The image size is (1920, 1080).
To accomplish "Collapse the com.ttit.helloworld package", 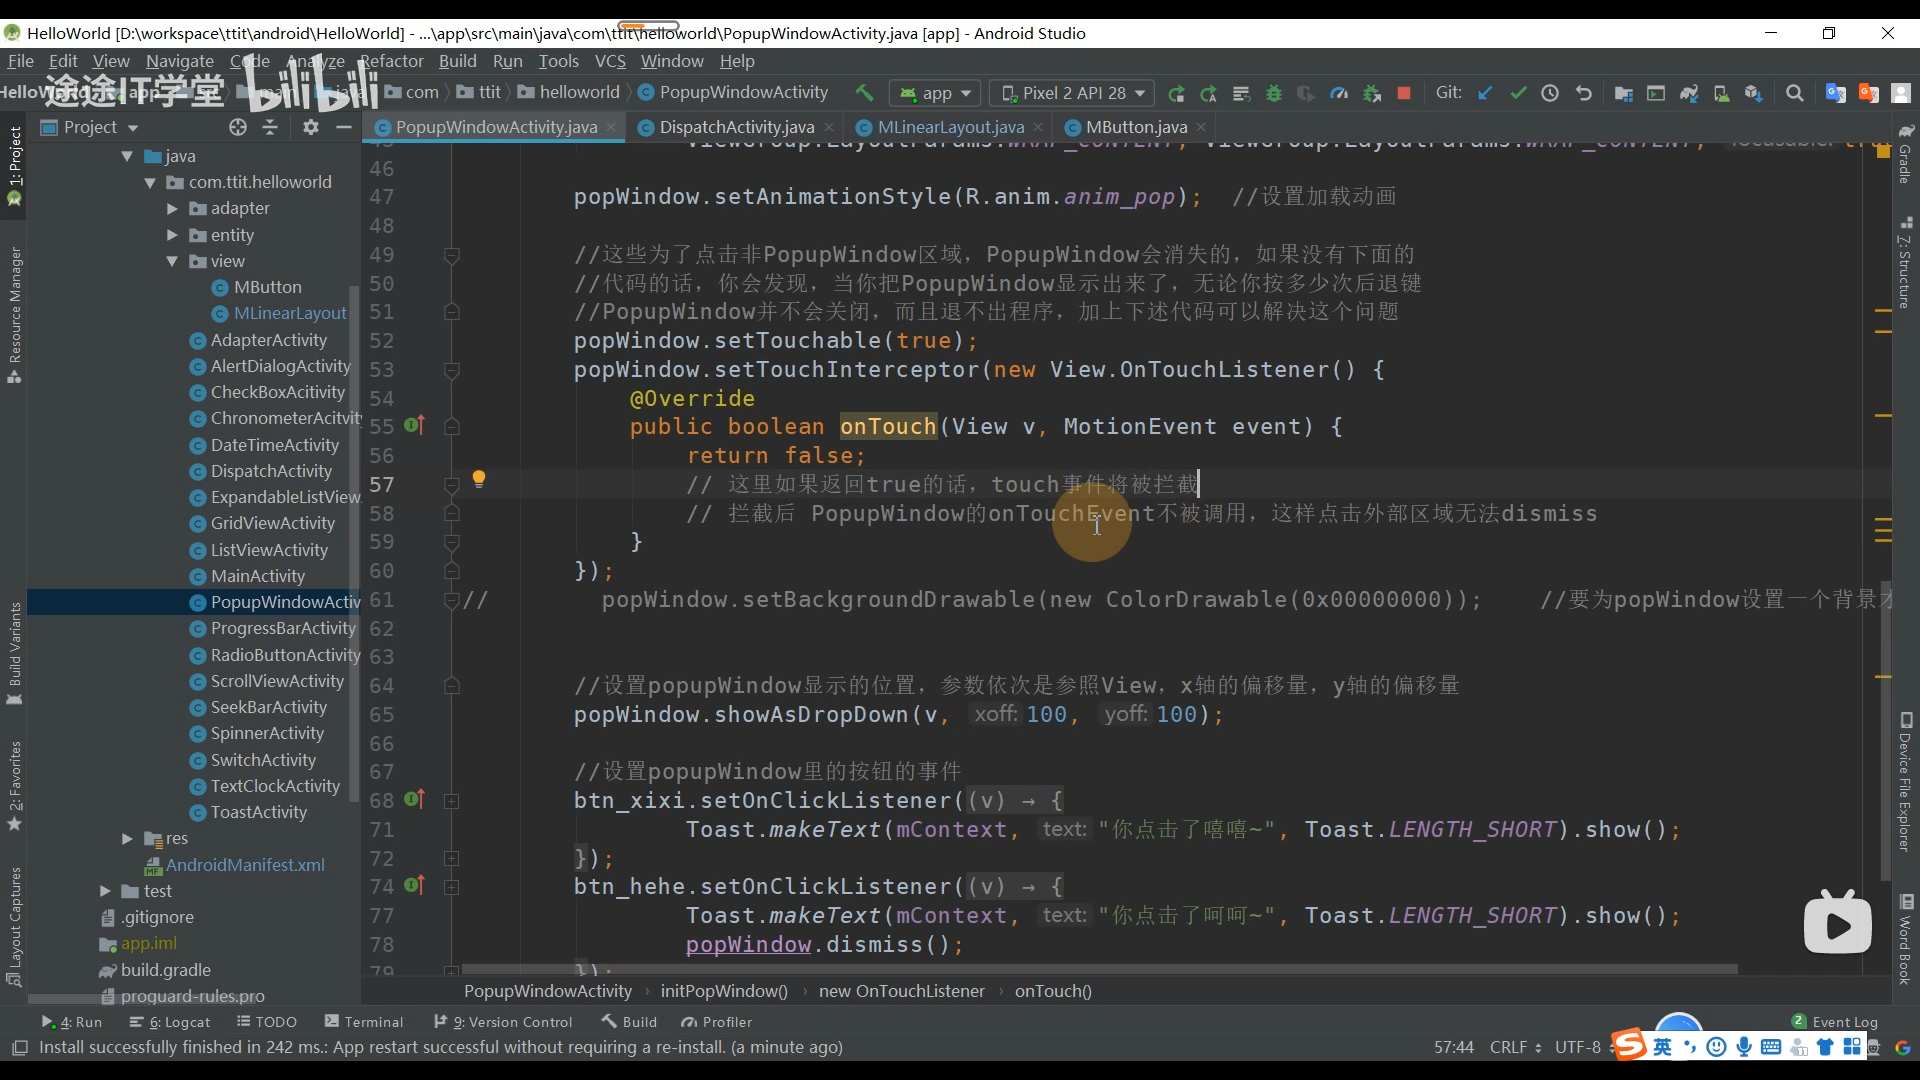I will [149, 182].
